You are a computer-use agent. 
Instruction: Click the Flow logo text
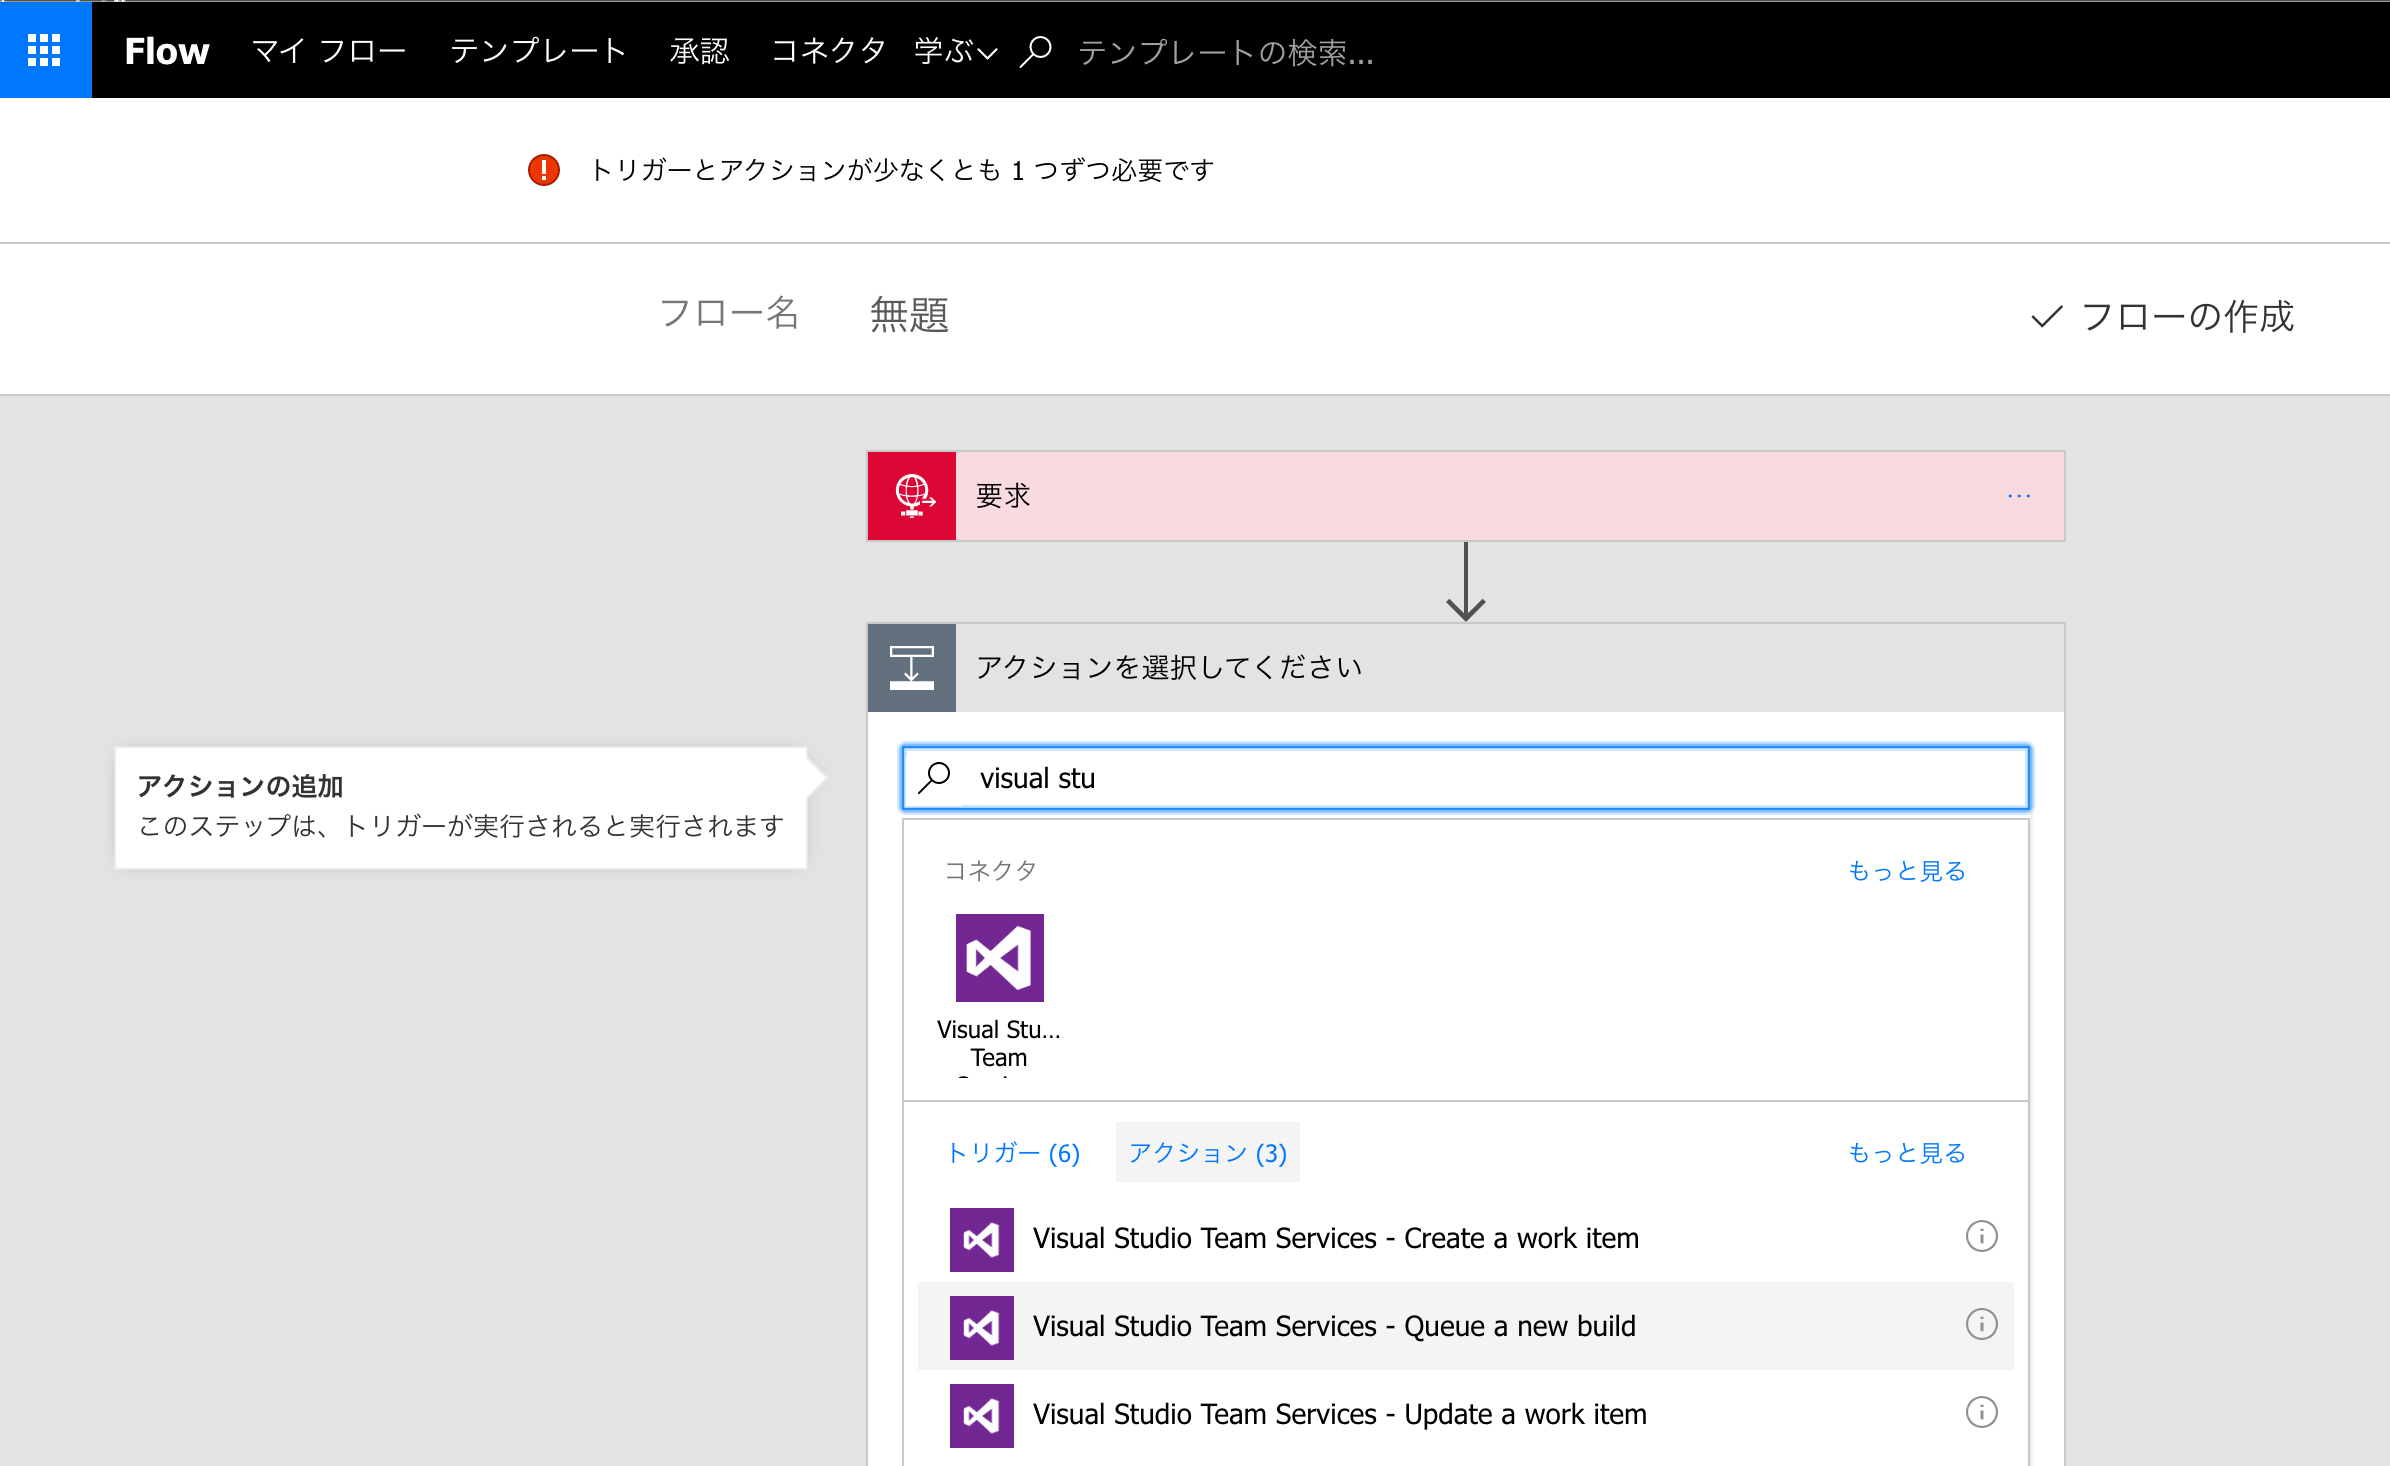[166, 51]
